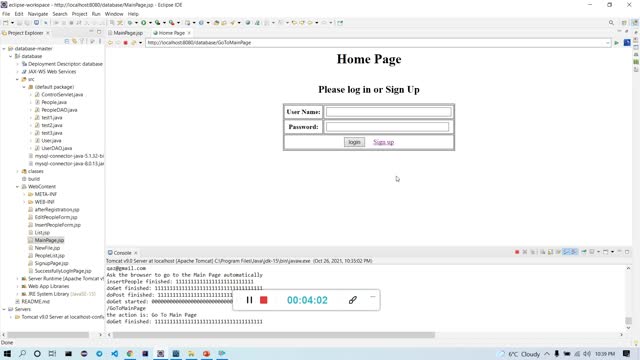Maximize the console panel
Viewport: 640px width, 360px height.
[627, 252]
